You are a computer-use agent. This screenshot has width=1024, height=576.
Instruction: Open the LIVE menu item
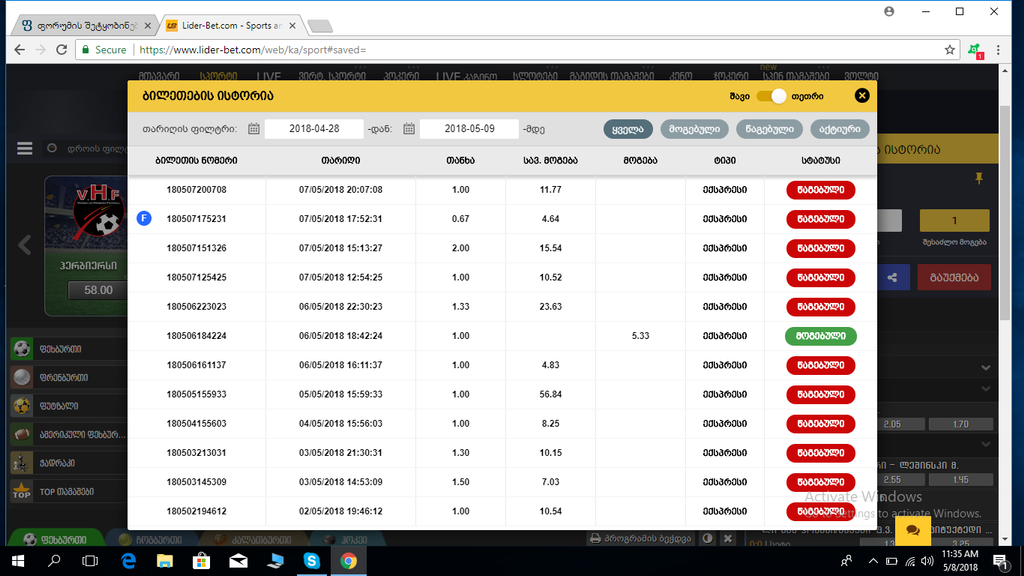click(268, 76)
